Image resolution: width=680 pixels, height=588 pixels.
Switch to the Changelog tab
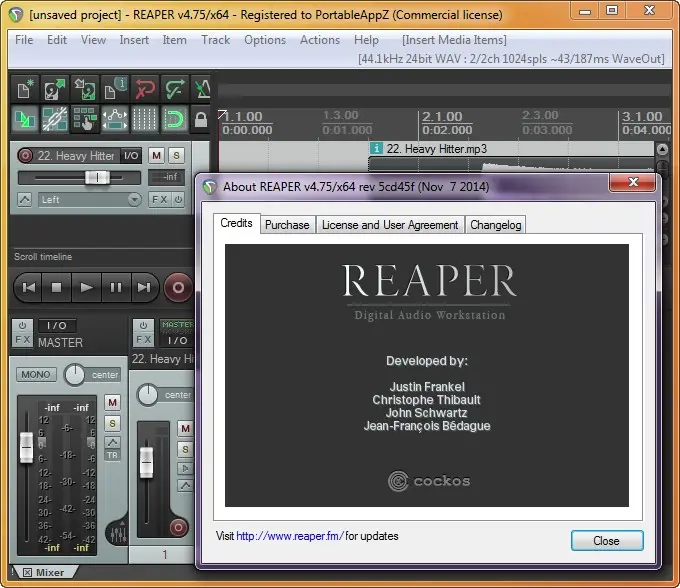pos(496,225)
